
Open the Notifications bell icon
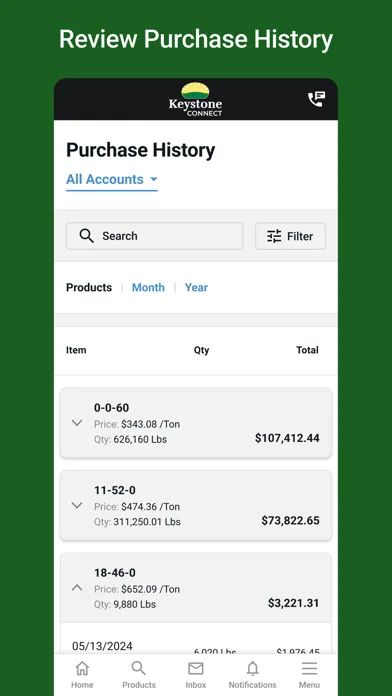[253, 668]
